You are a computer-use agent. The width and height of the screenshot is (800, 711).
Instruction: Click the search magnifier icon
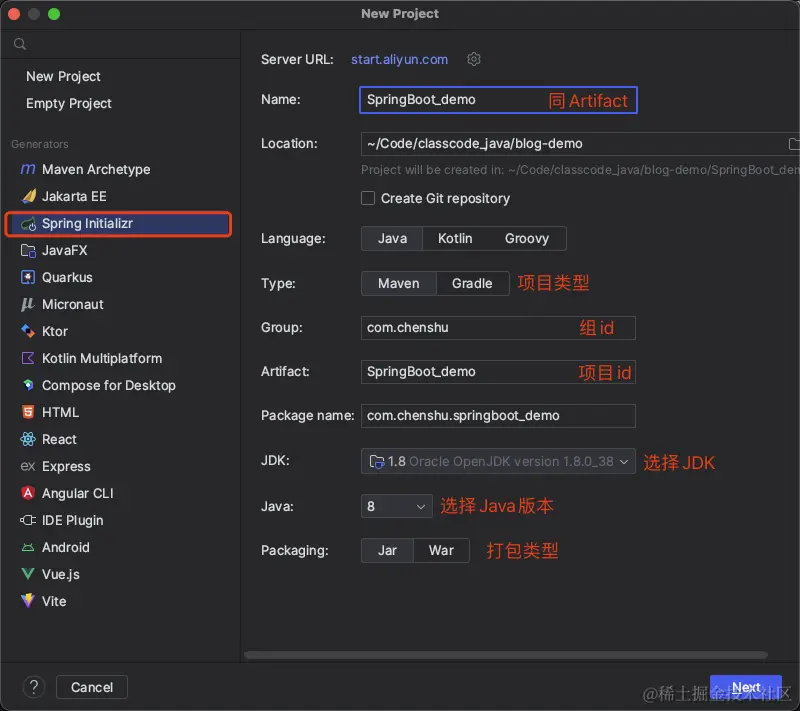[x=20, y=44]
